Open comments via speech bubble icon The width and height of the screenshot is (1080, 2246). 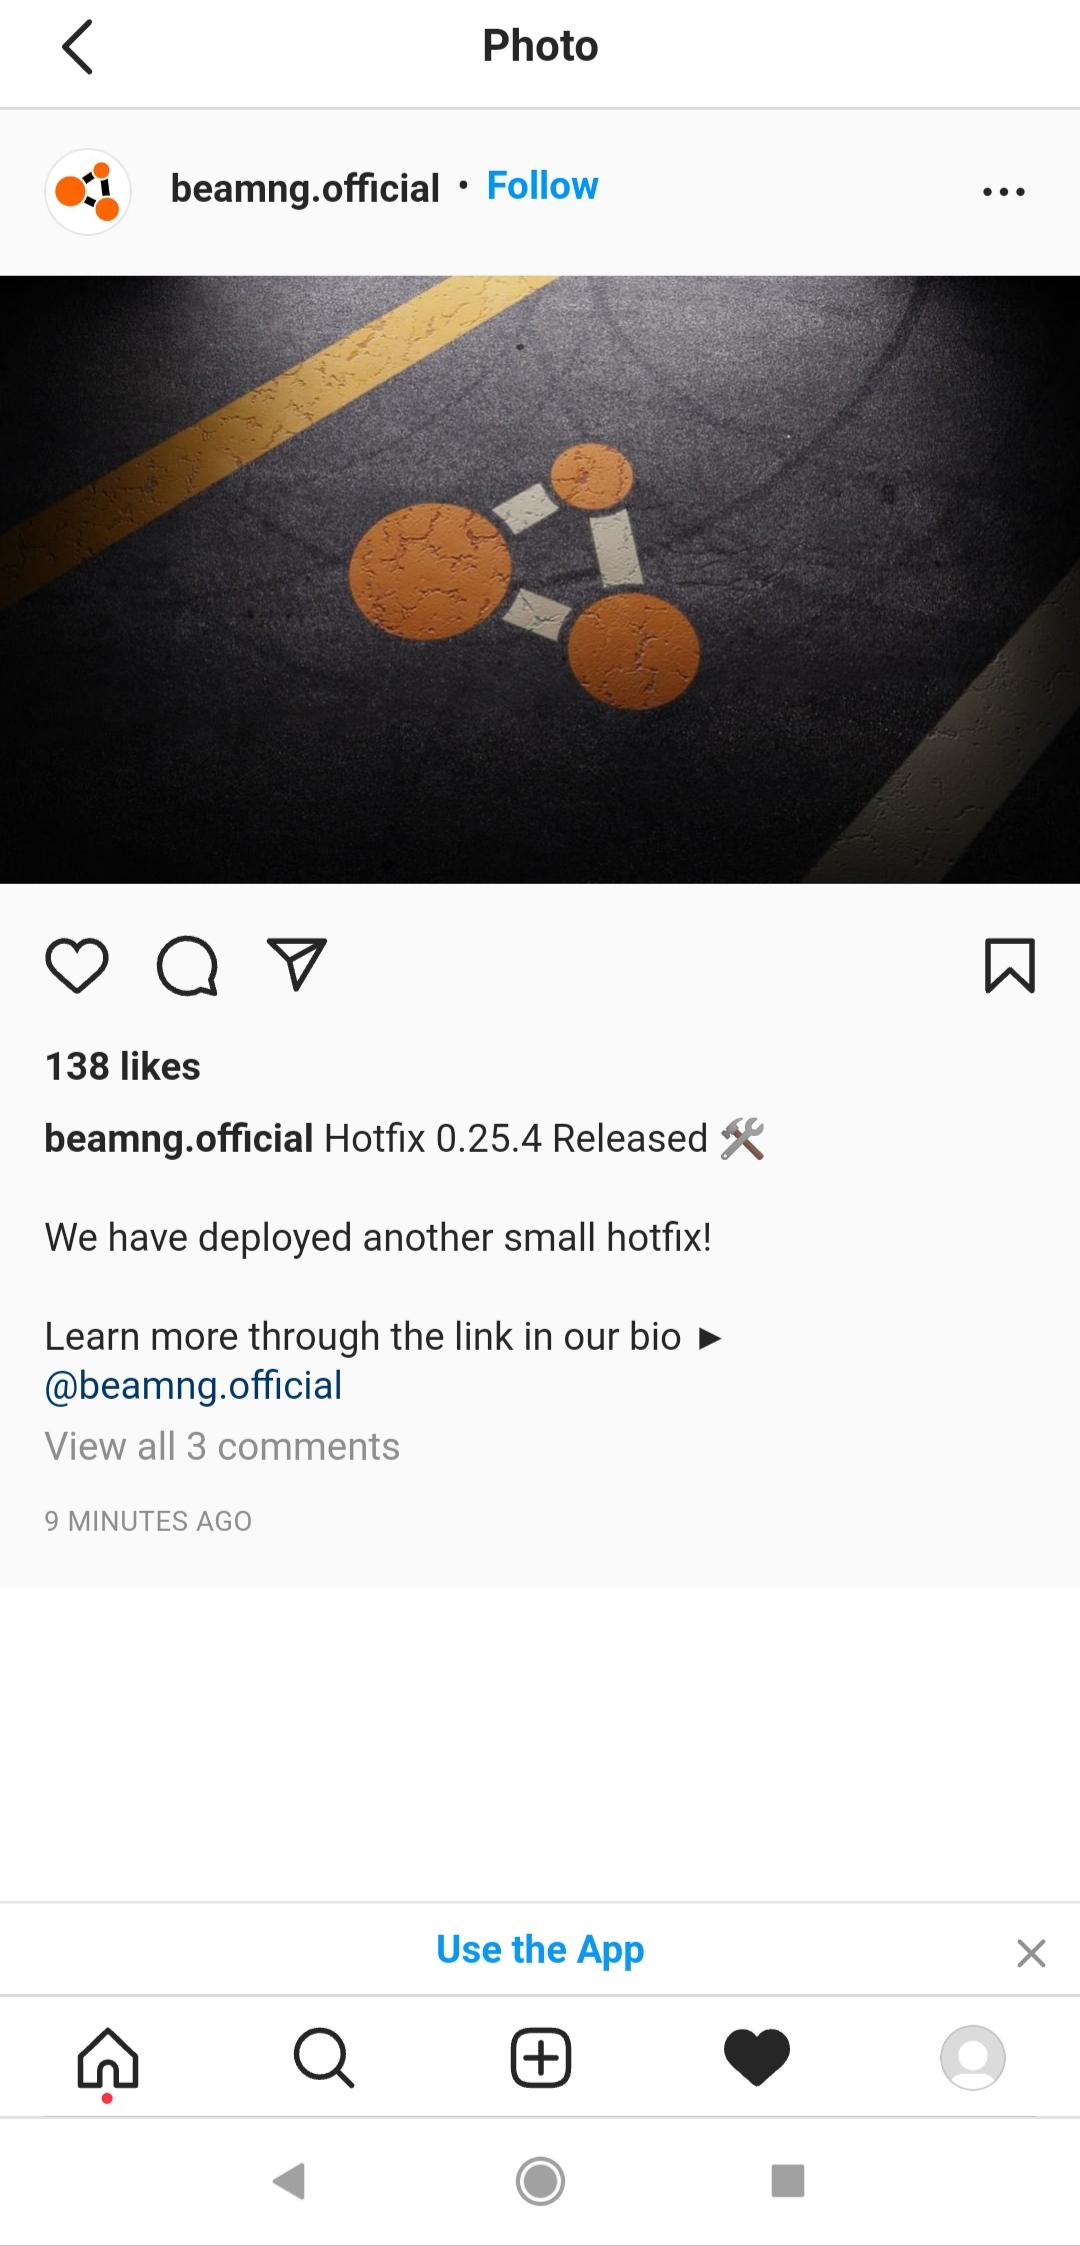pyautogui.click(x=187, y=966)
